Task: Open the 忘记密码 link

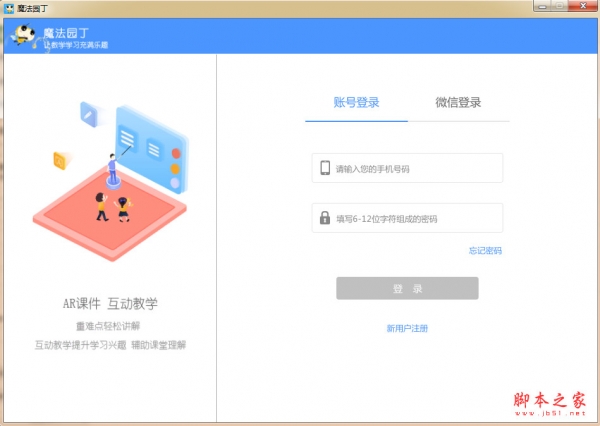Action: [x=485, y=251]
